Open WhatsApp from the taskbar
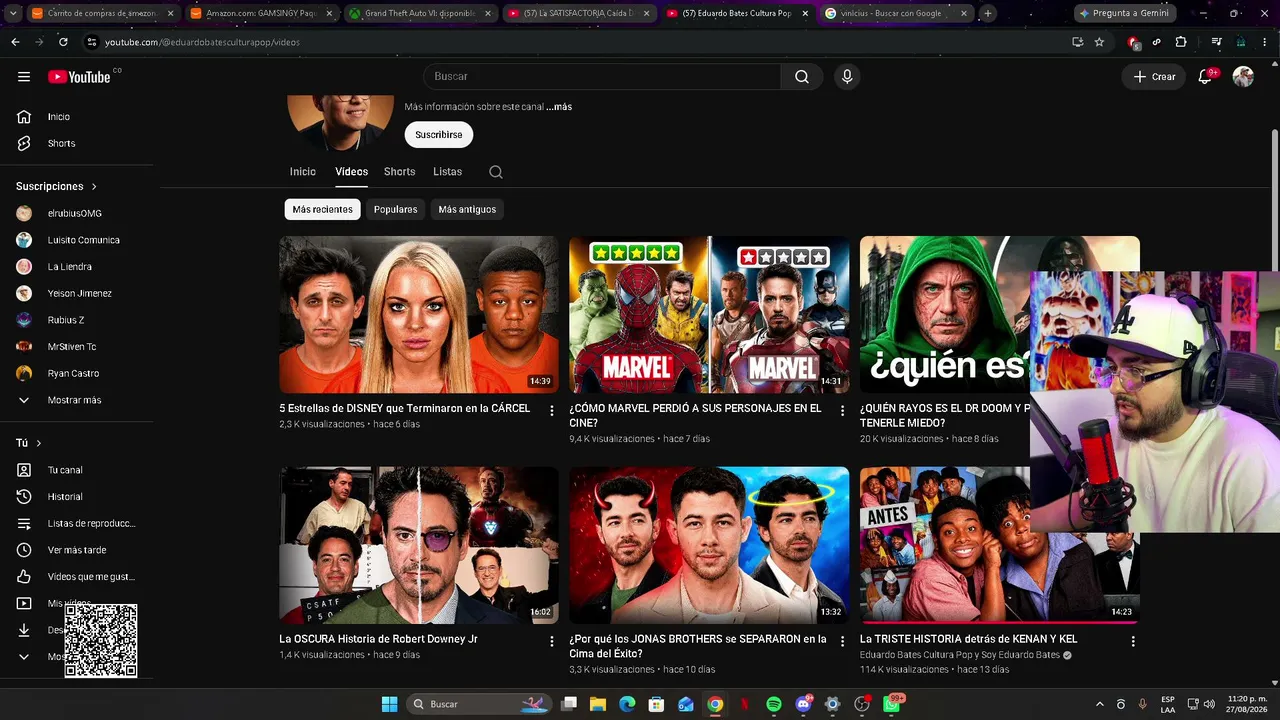The width and height of the screenshot is (1280, 720). [891, 704]
